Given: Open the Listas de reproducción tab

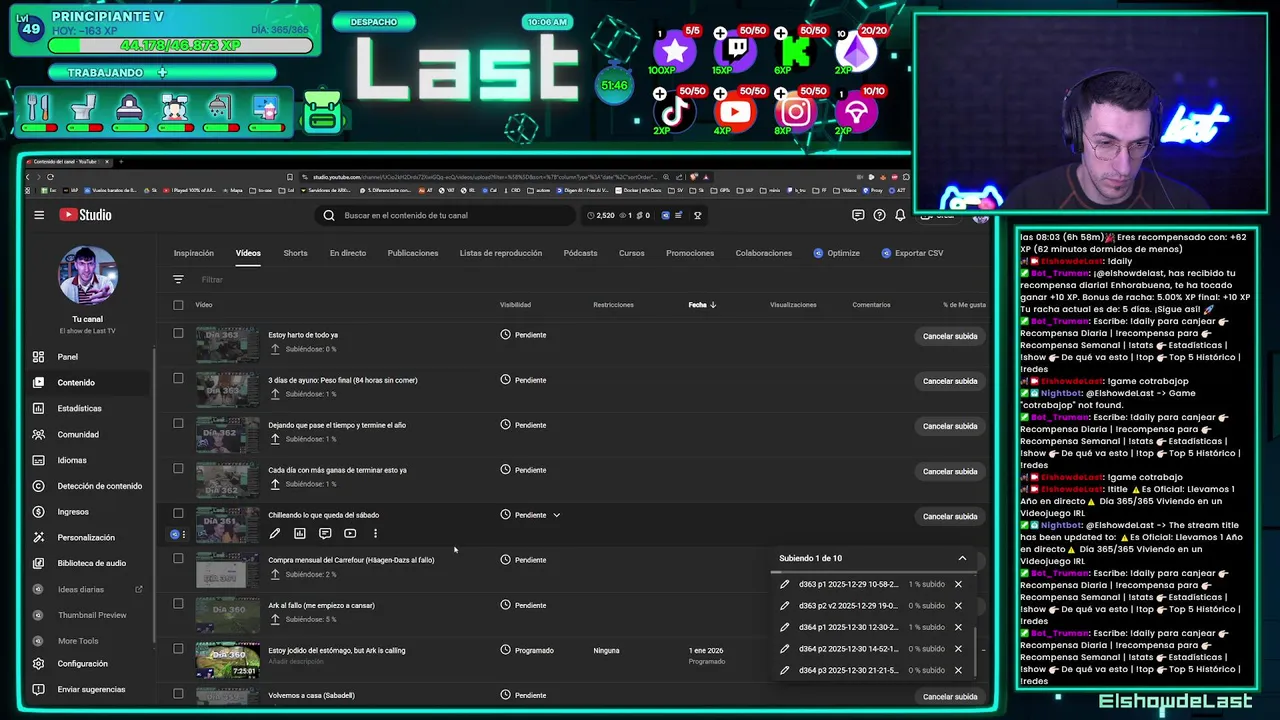Looking at the screenshot, I should tap(501, 253).
